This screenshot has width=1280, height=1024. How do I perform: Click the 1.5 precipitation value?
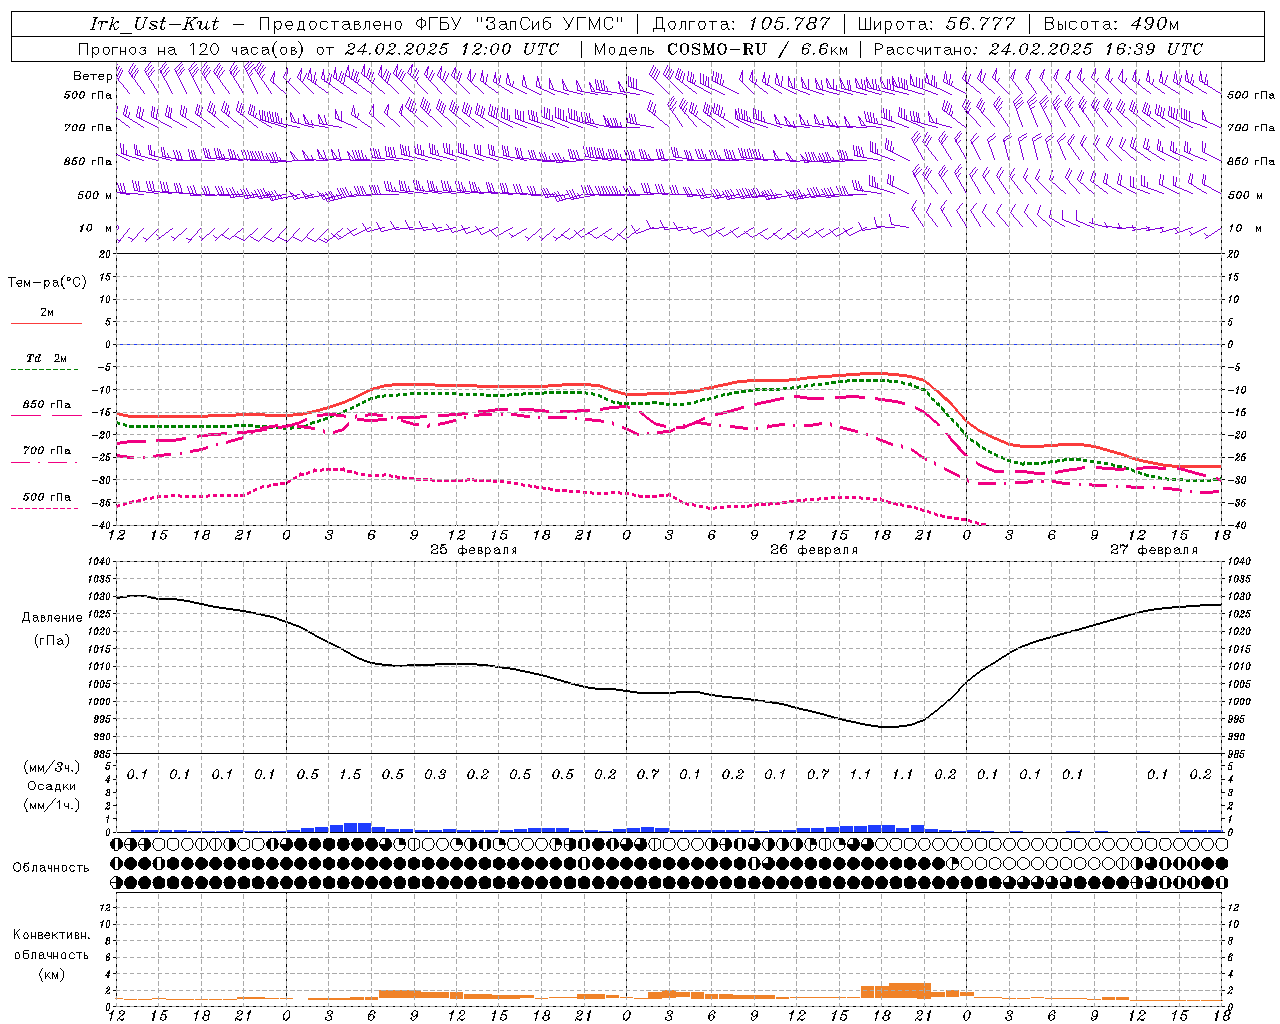coord(350,775)
